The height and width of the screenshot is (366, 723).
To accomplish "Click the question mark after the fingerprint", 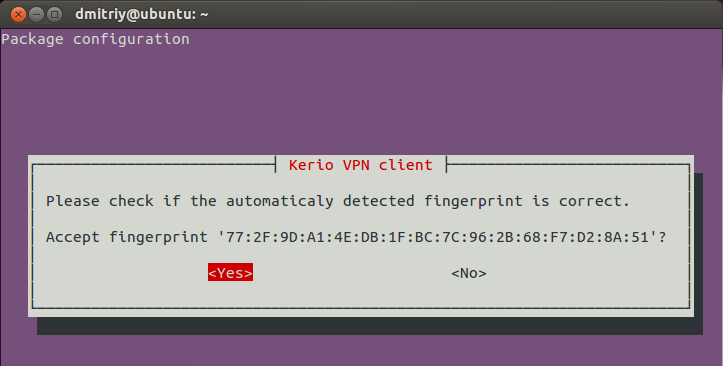I will click(662, 237).
